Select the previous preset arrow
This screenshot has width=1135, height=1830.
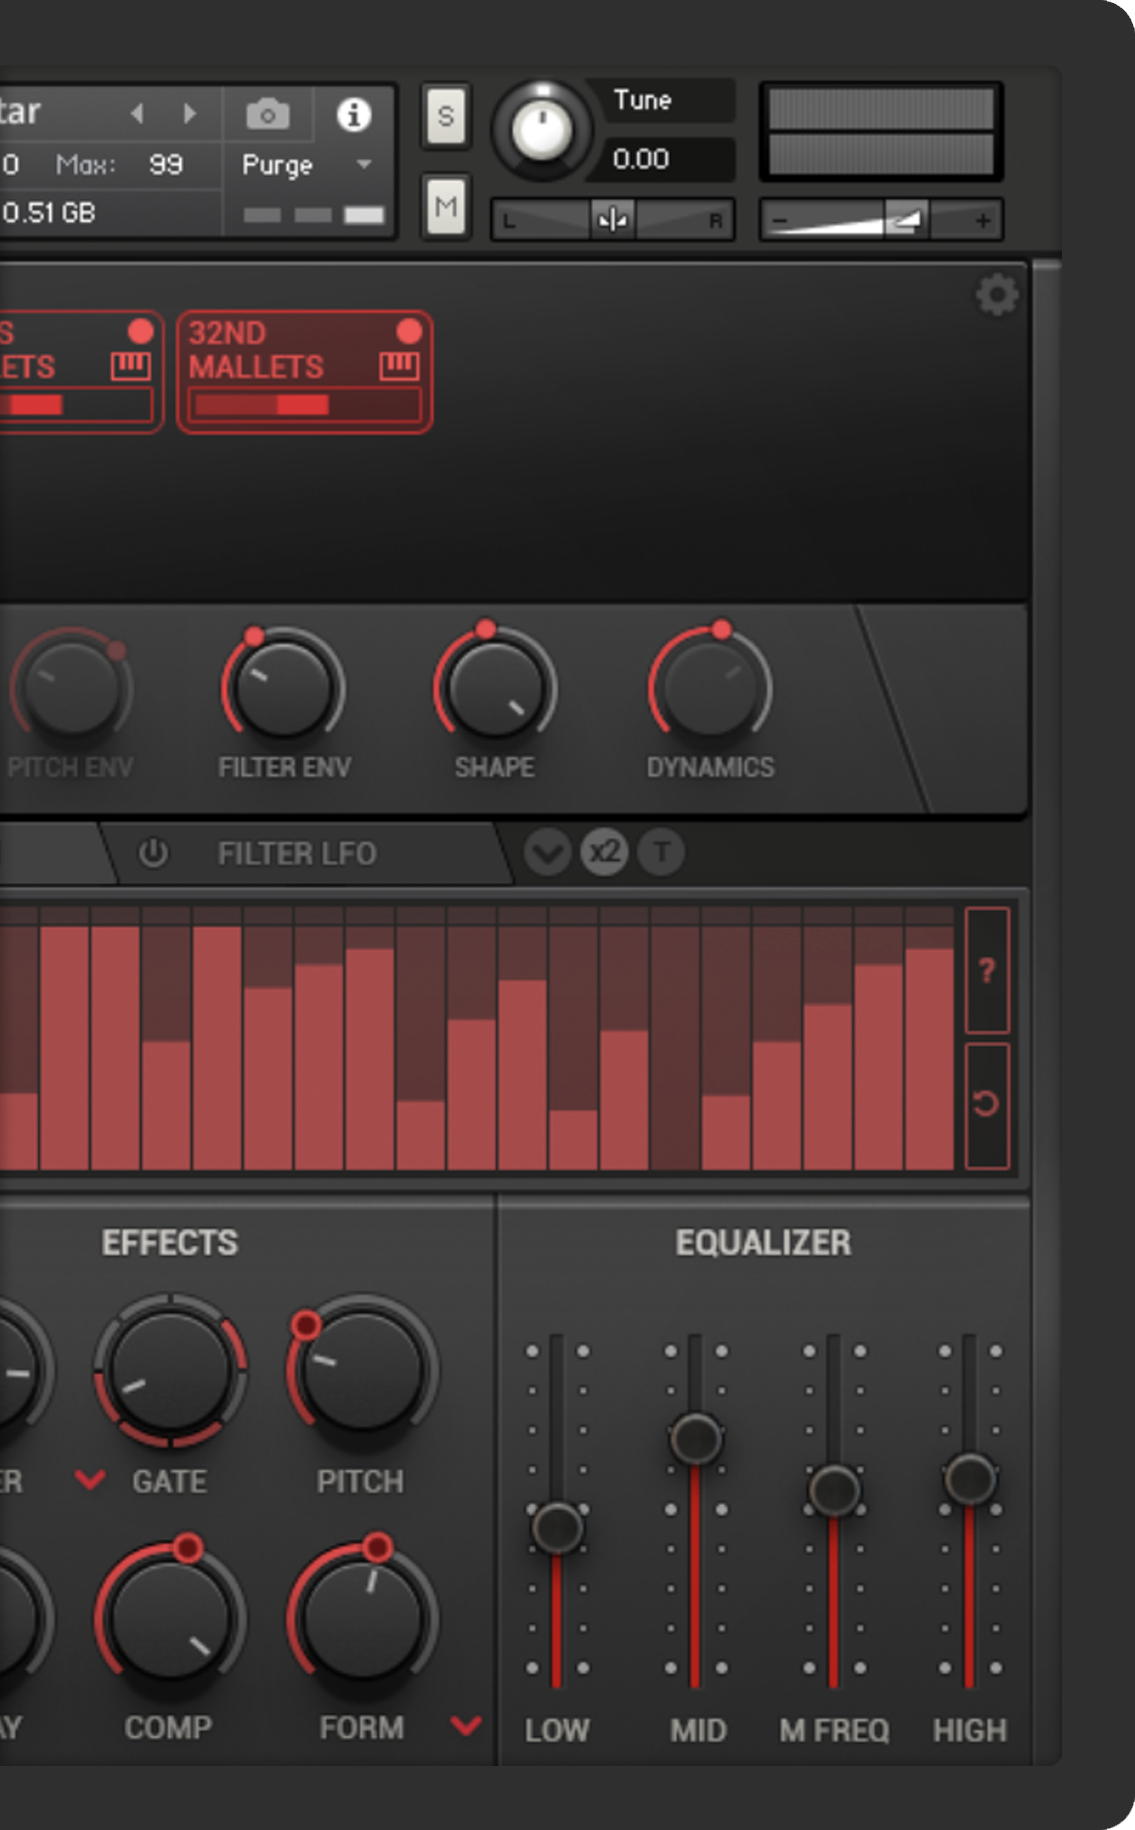[138, 114]
